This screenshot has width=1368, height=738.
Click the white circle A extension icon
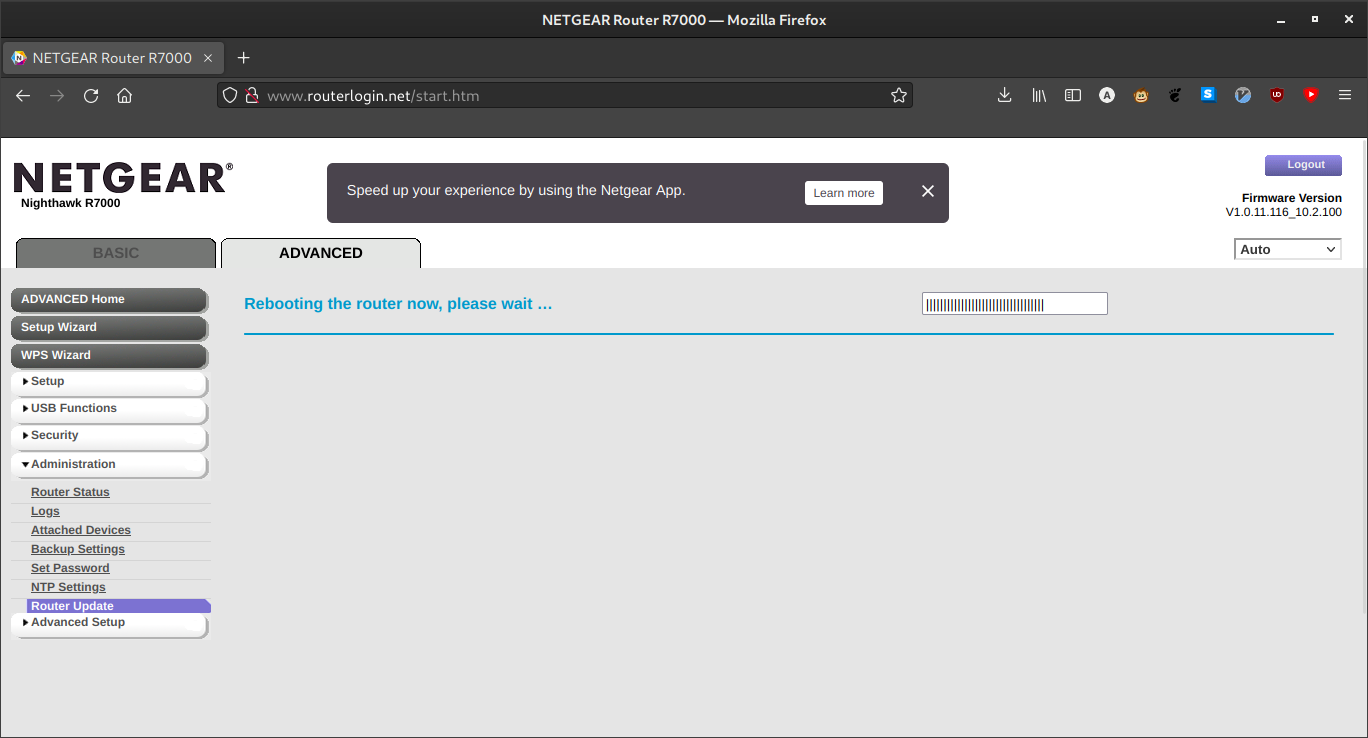click(1107, 95)
